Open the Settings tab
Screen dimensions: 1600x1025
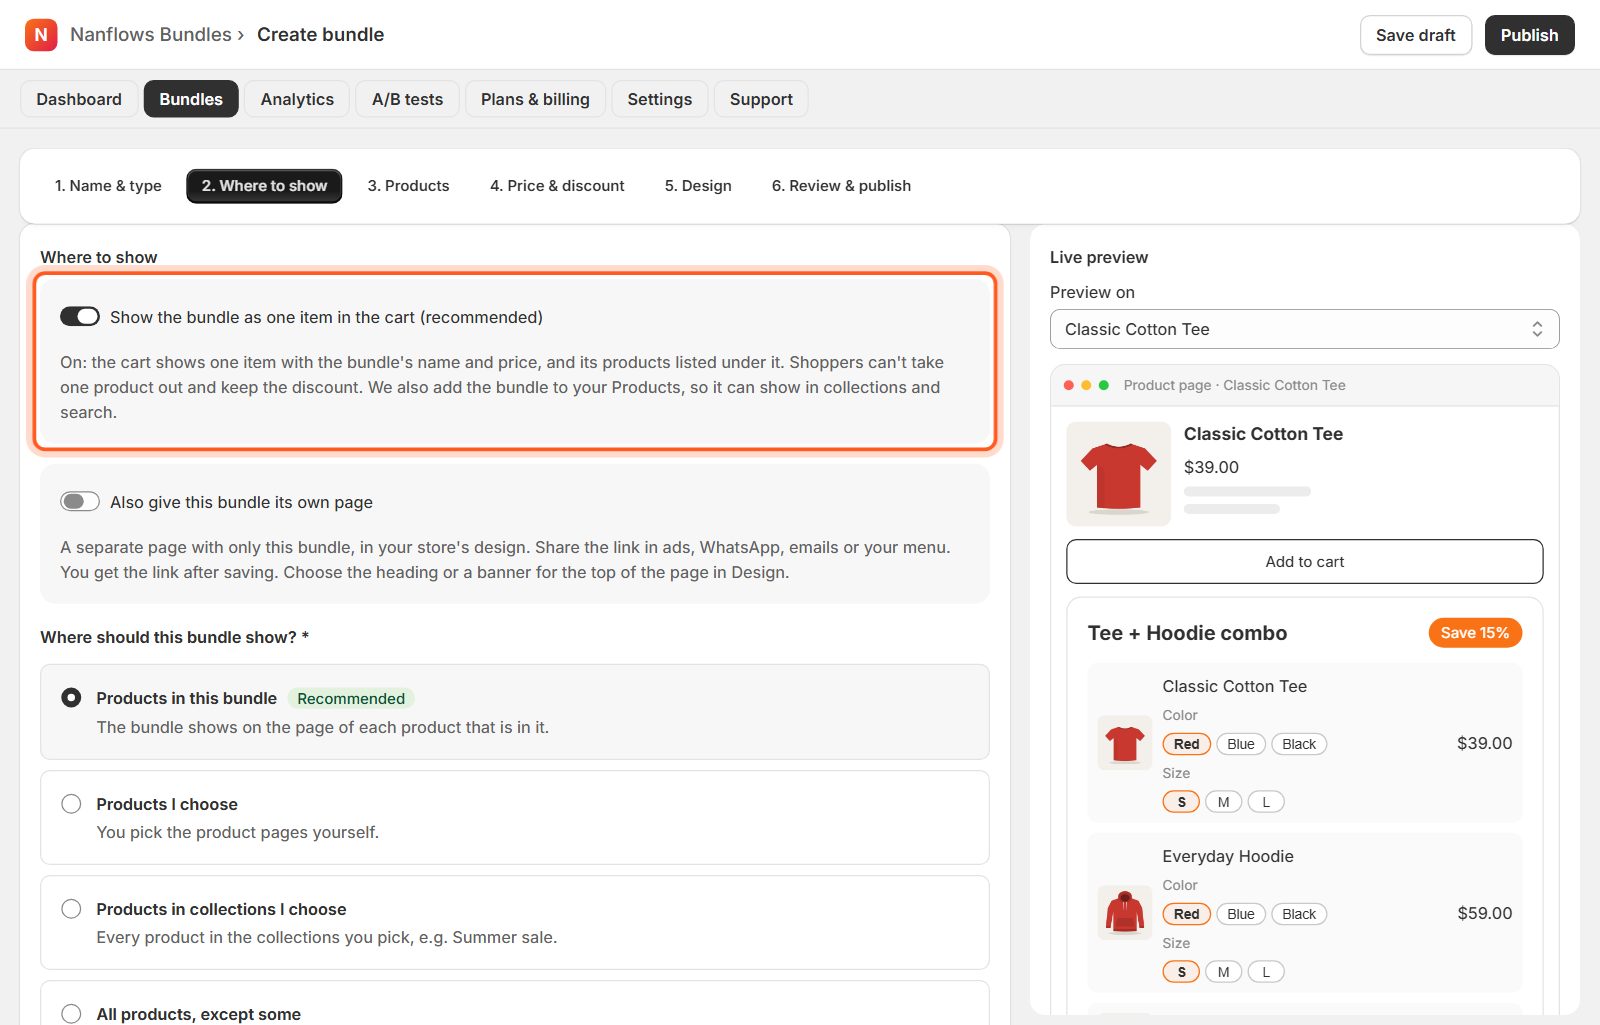point(660,99)
